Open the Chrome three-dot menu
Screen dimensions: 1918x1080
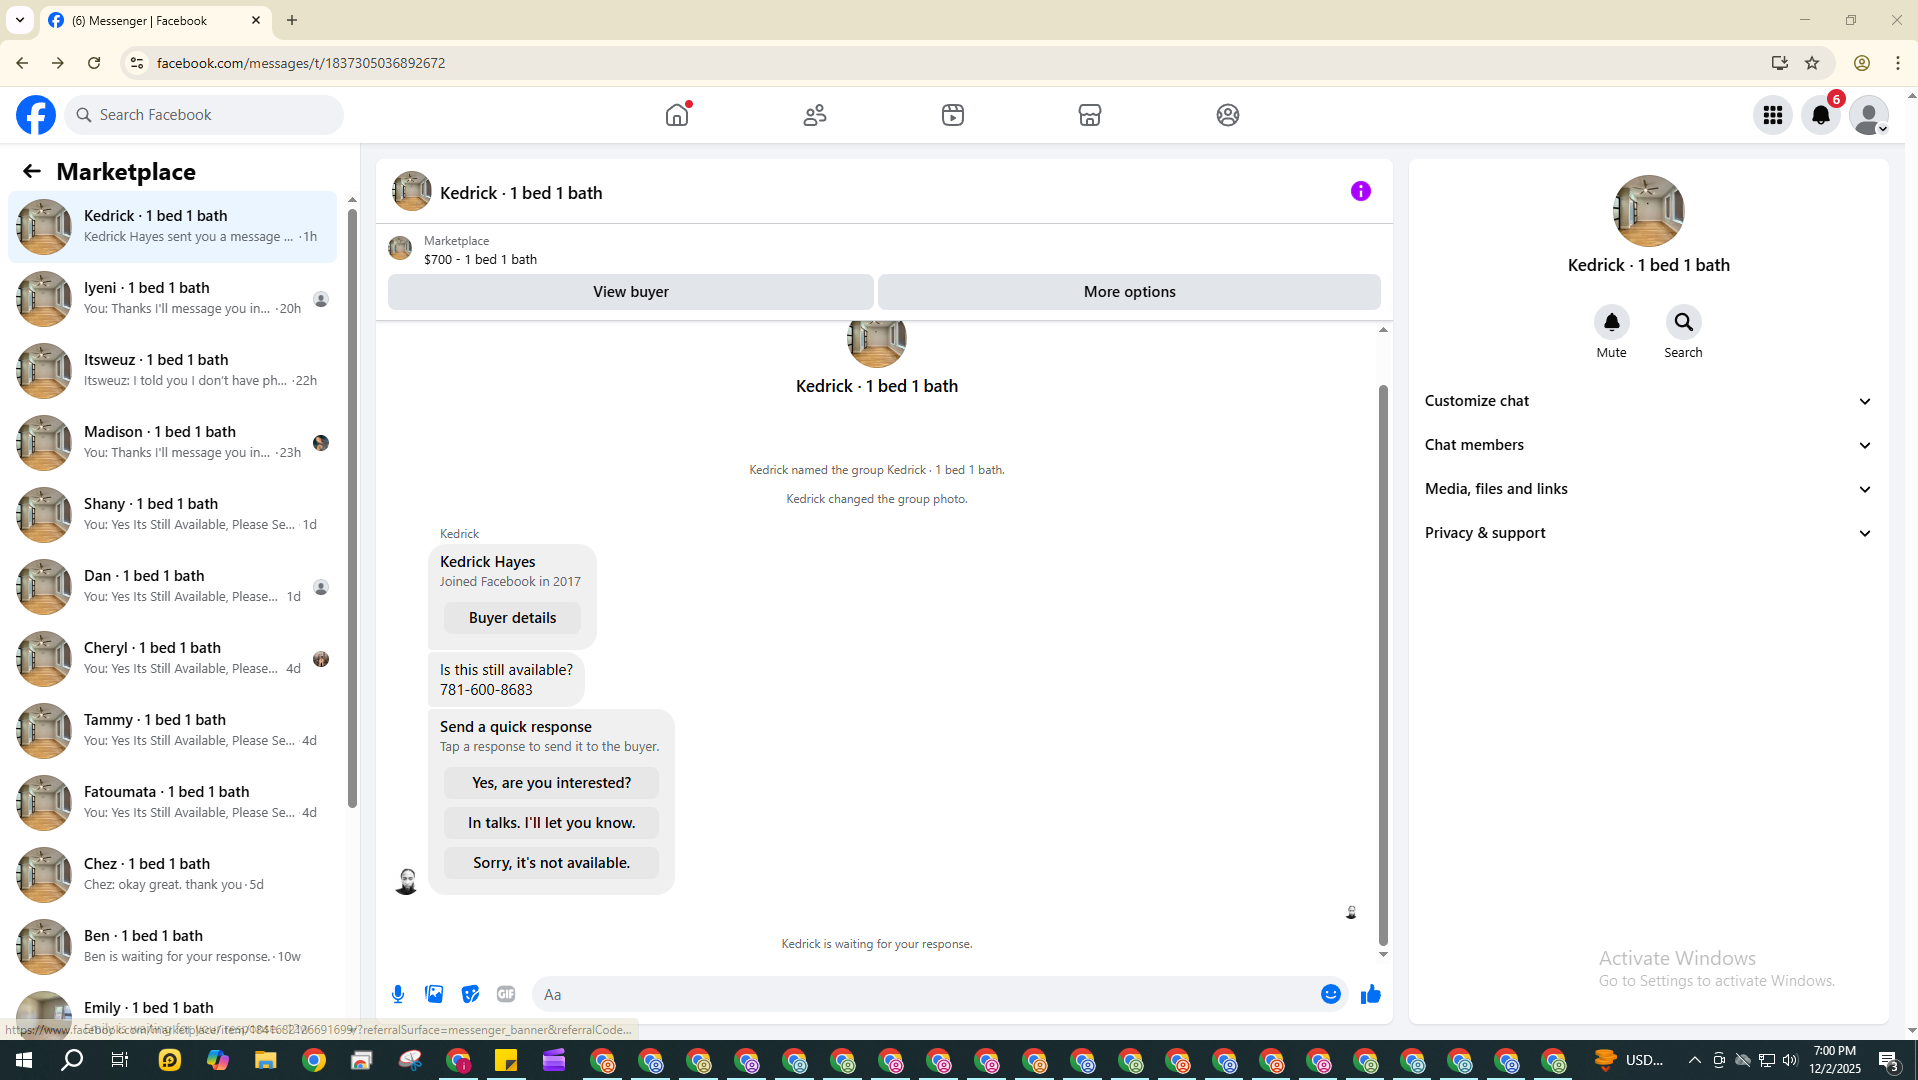tap(1898, 63)
